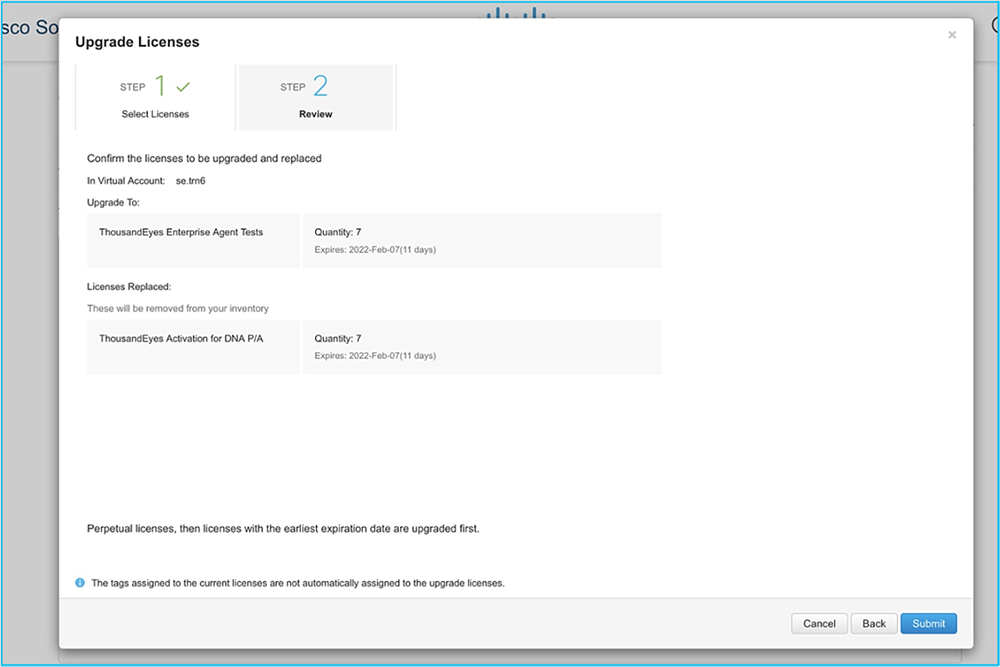This screenshot has width=1000, height=667.
Task: Select ThousandEyes Enterprise Agent Tests license
Action: (181, 232)
